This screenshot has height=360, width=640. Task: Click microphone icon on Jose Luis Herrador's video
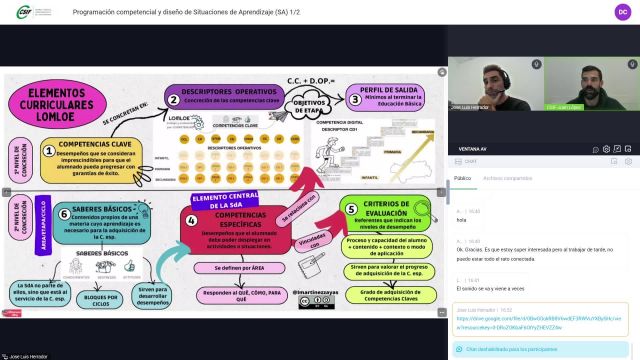tap(536, 64)
